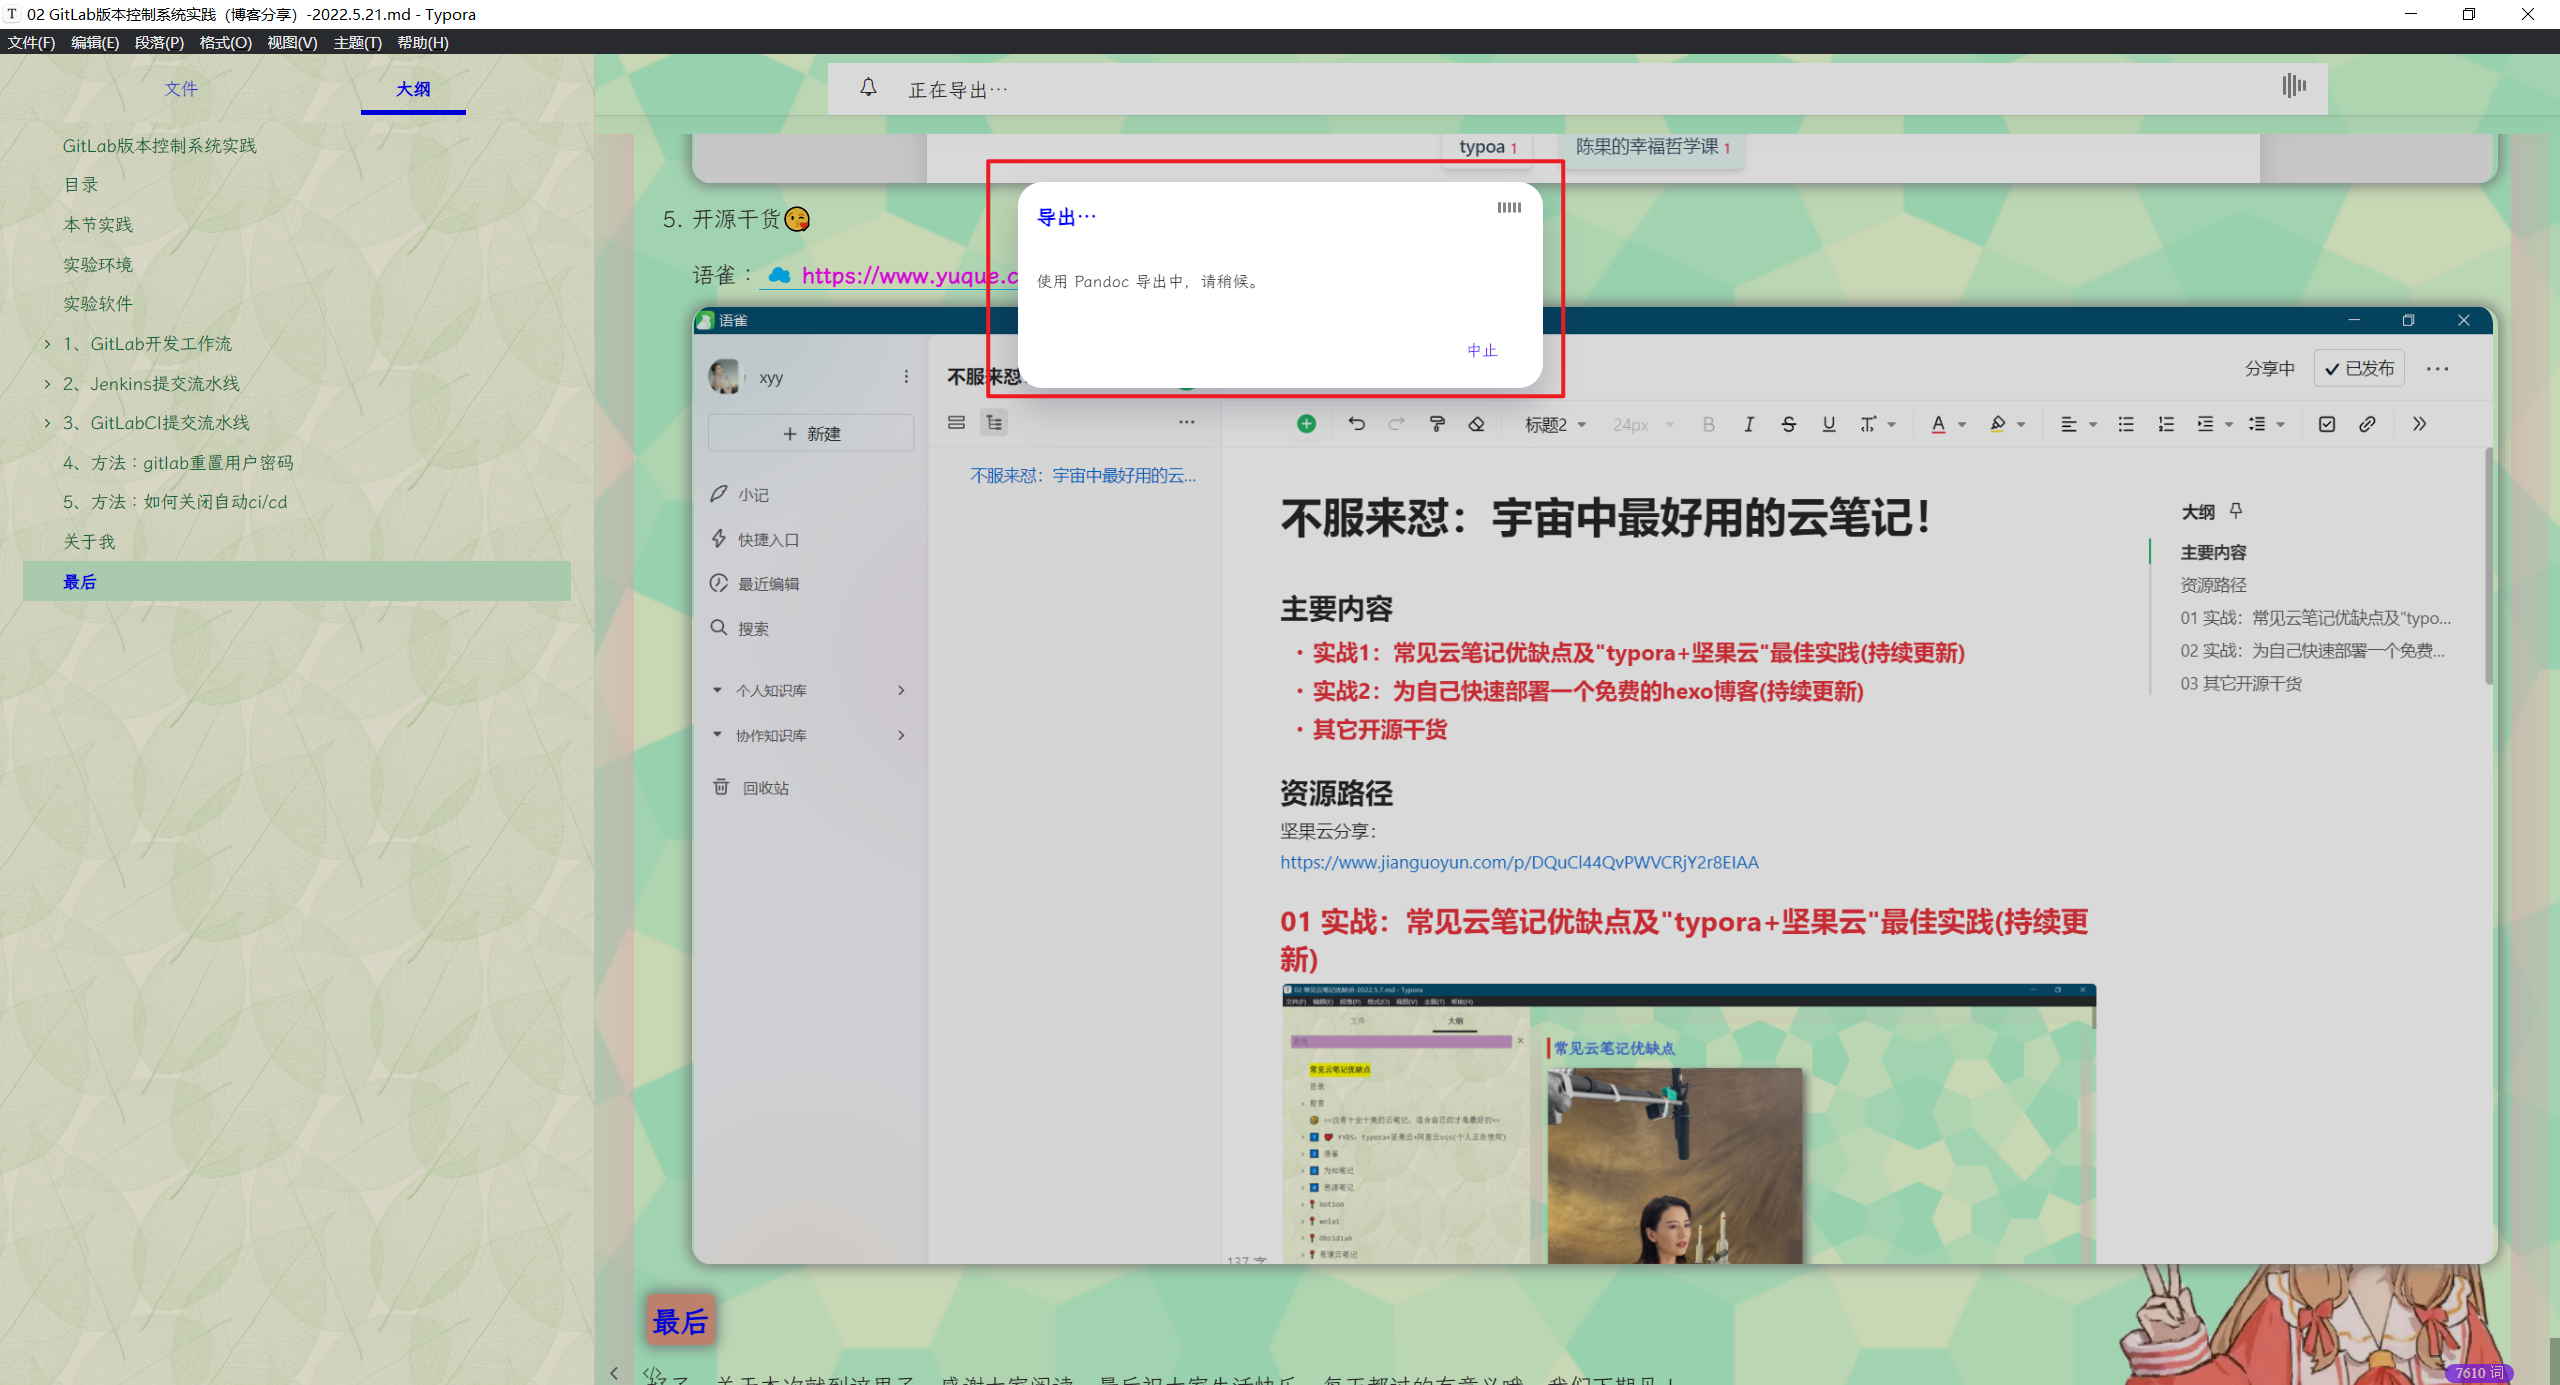Open the 标题2 heading style dropdown

click(1555, 424)
